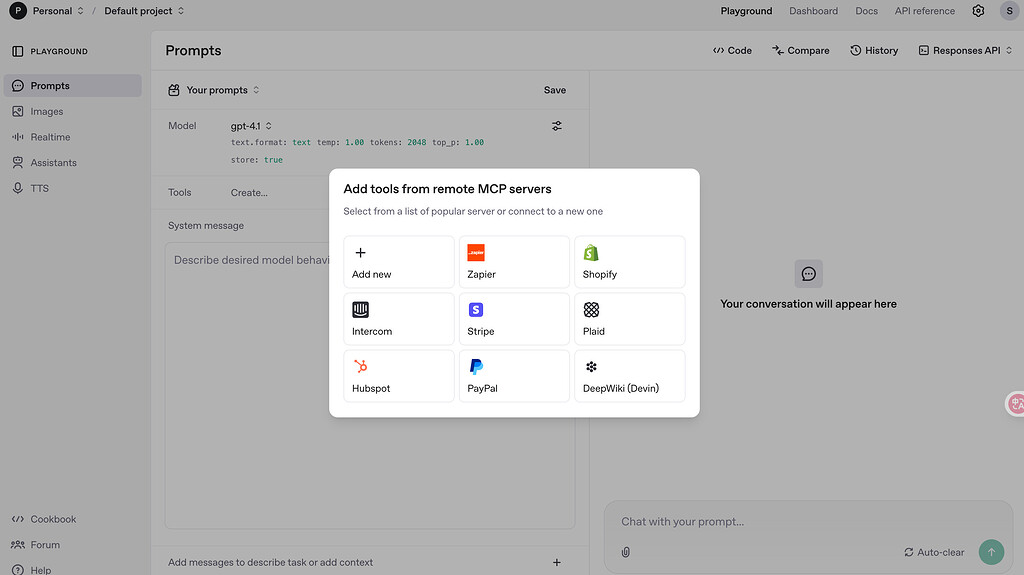The width and height of the screenshot is (1024, 575).
Task: Click the pink translate floating icon
Action: tap(1015, 404)
